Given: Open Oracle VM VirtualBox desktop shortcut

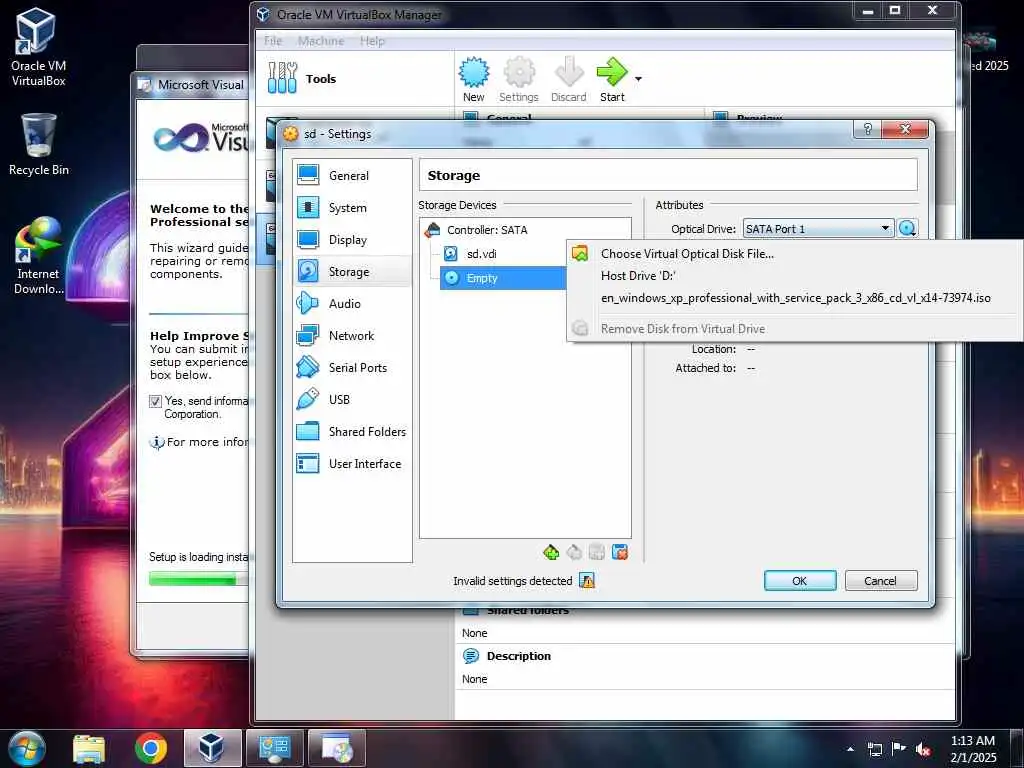Looking at the screenshot, I should click(38, 47).
